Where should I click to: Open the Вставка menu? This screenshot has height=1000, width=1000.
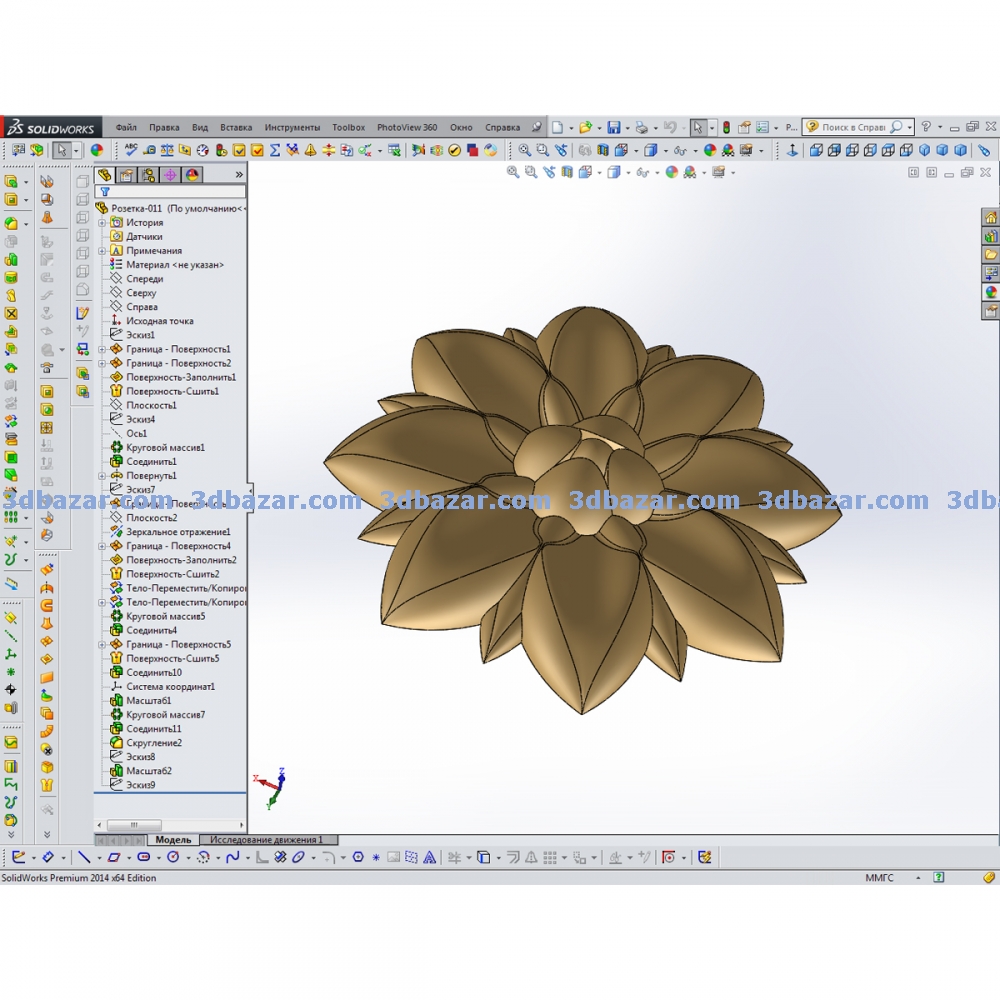click(x=236, y=128)
